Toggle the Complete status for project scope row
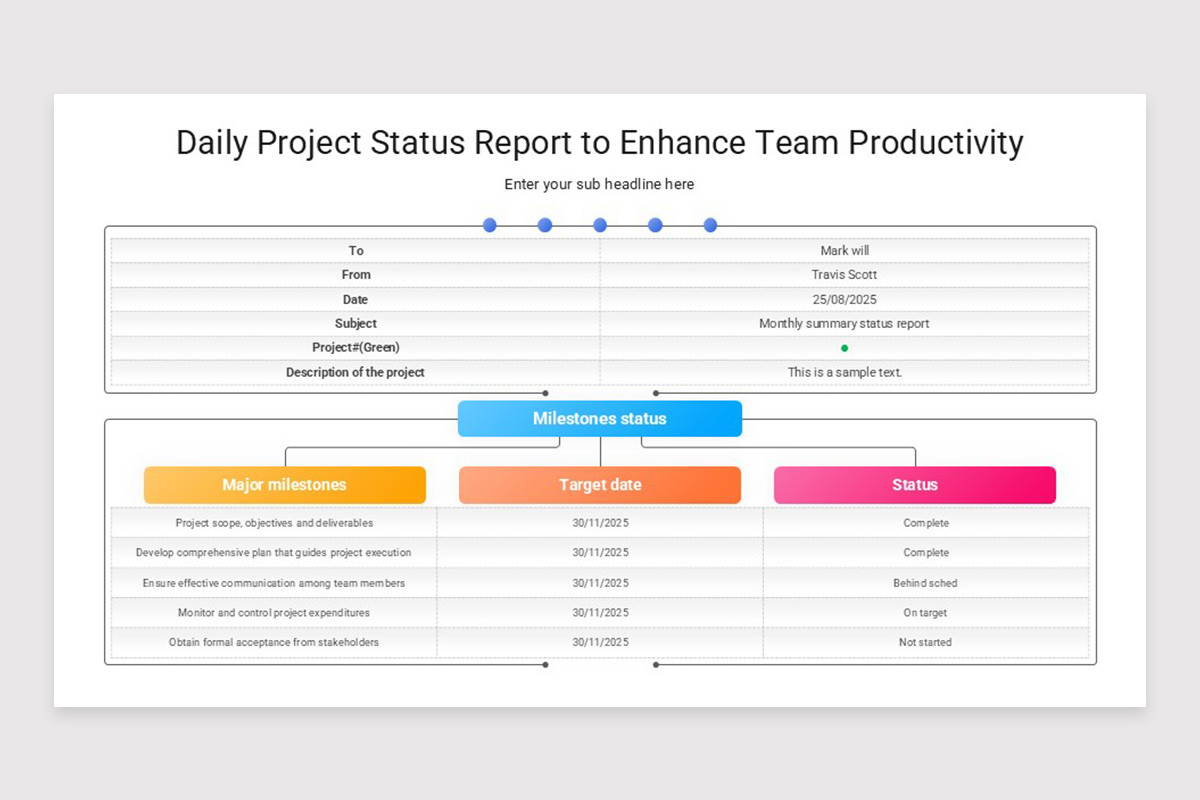 926,522
